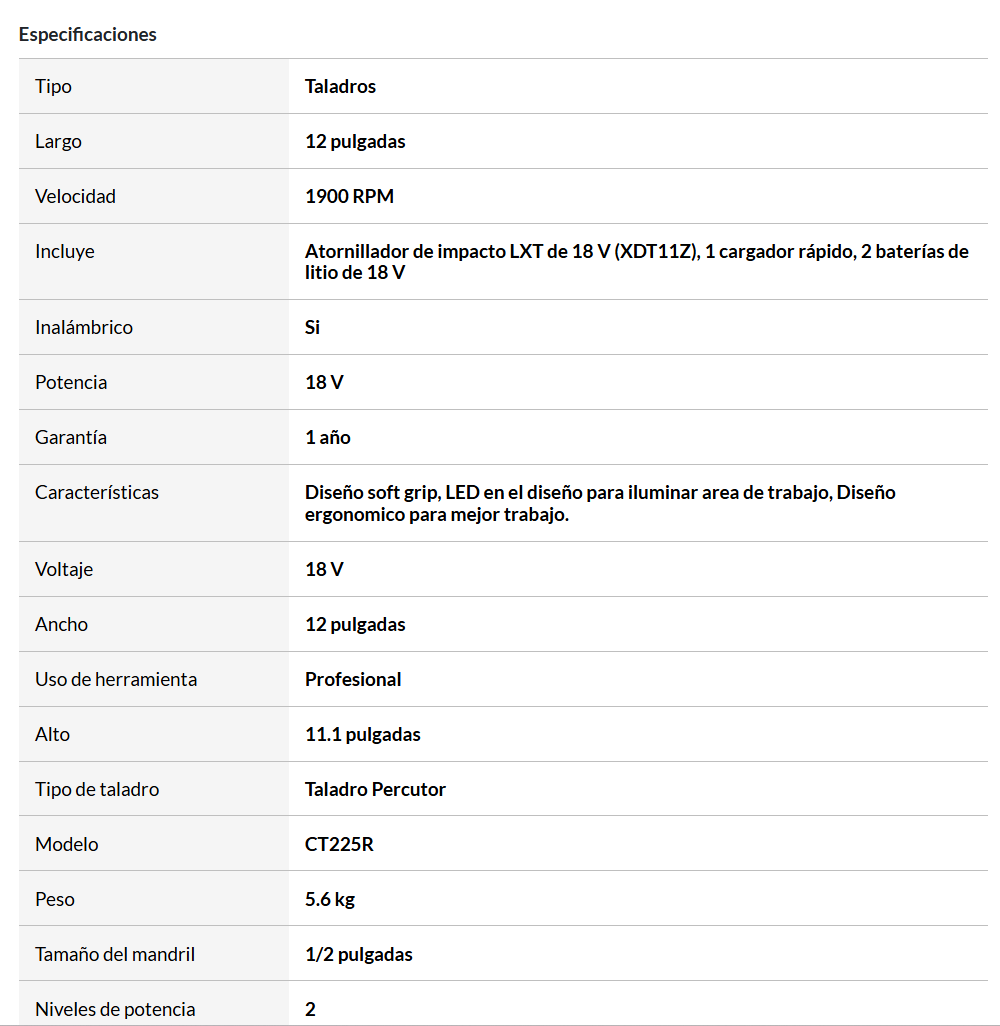Click the Inalámbrico Si value
1000x1026 pixels.
point(312,327)
